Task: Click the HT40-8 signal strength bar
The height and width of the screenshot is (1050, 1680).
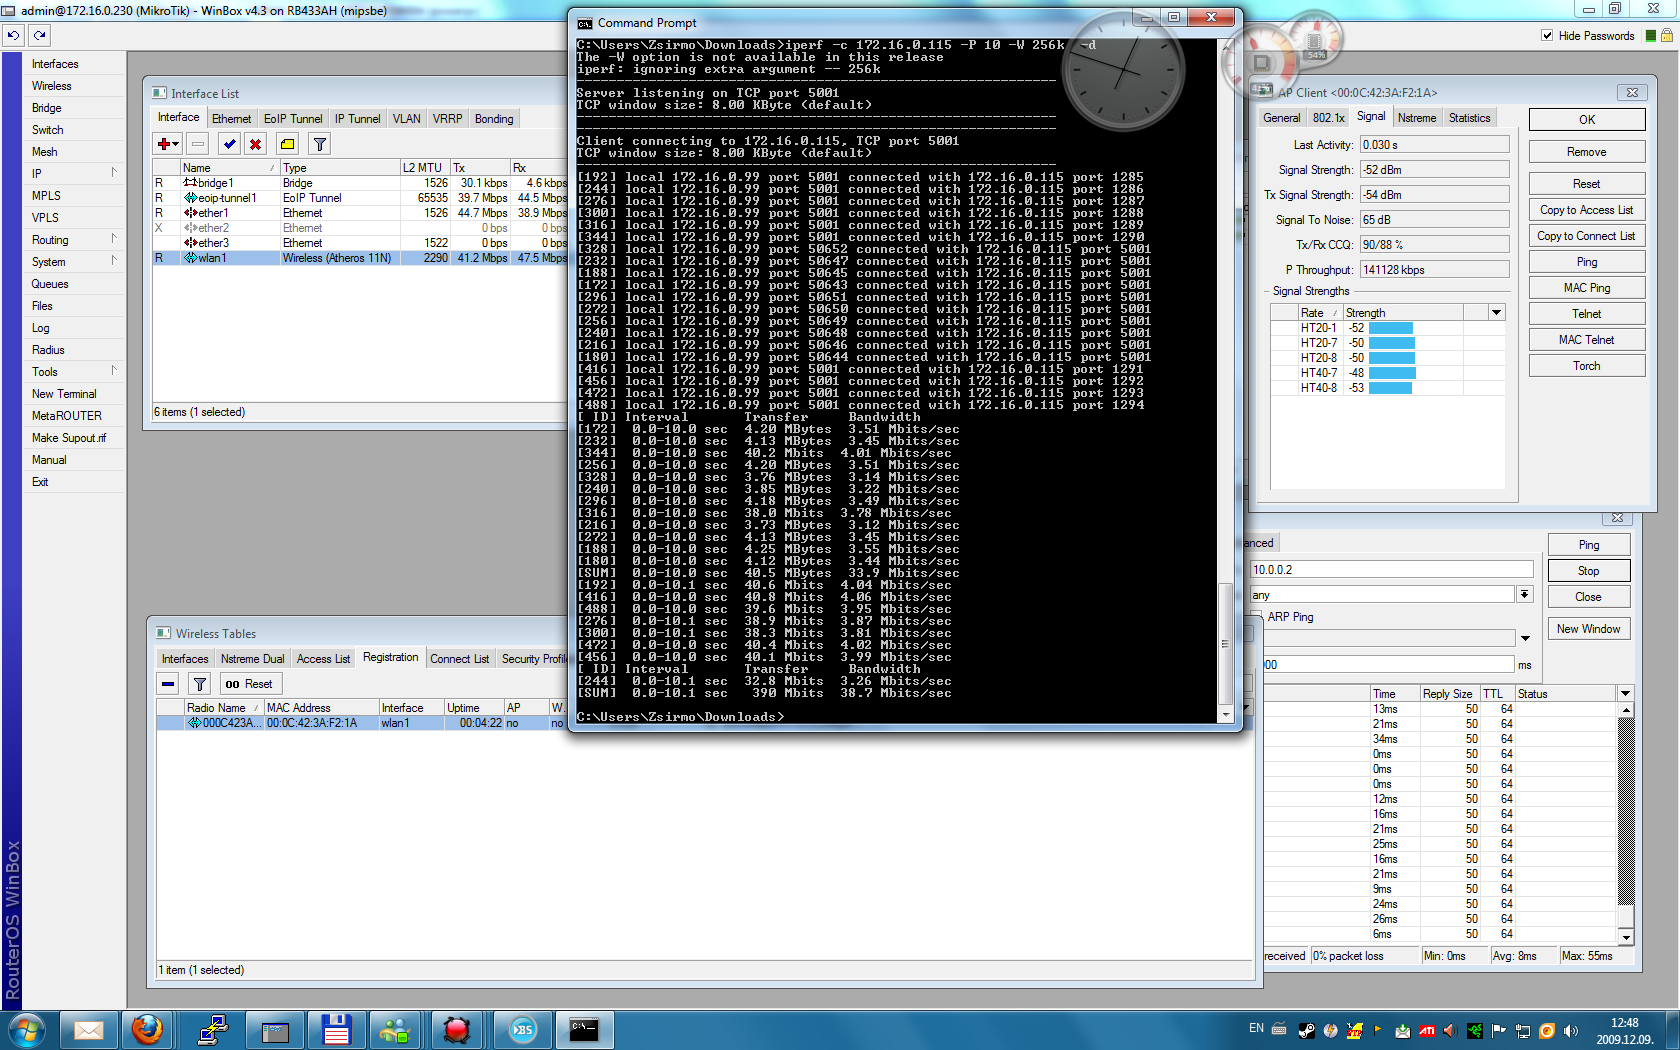Action: click(1391, 388)
